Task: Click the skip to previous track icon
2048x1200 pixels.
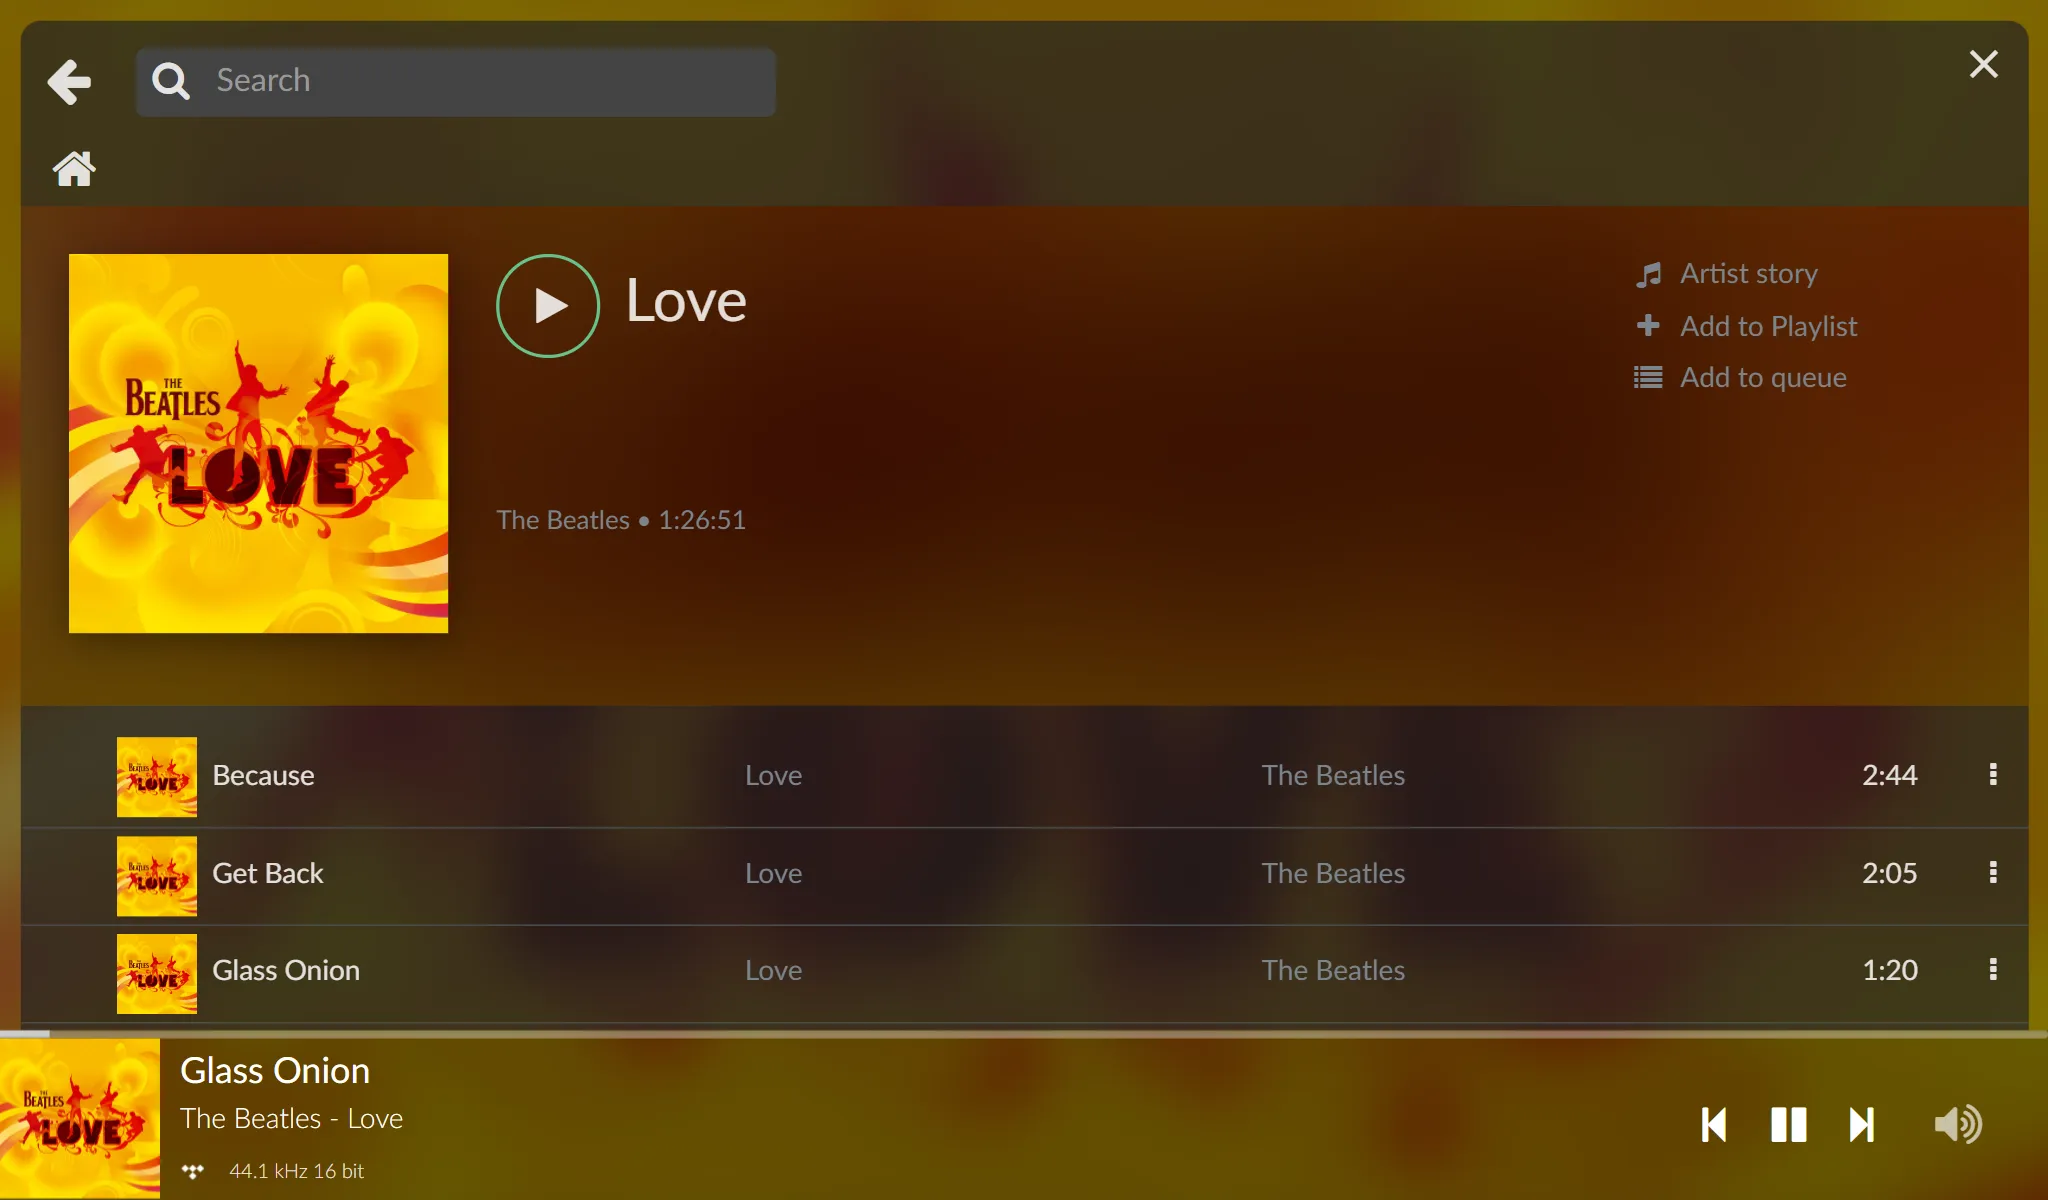Action: pos(1714,1123)
